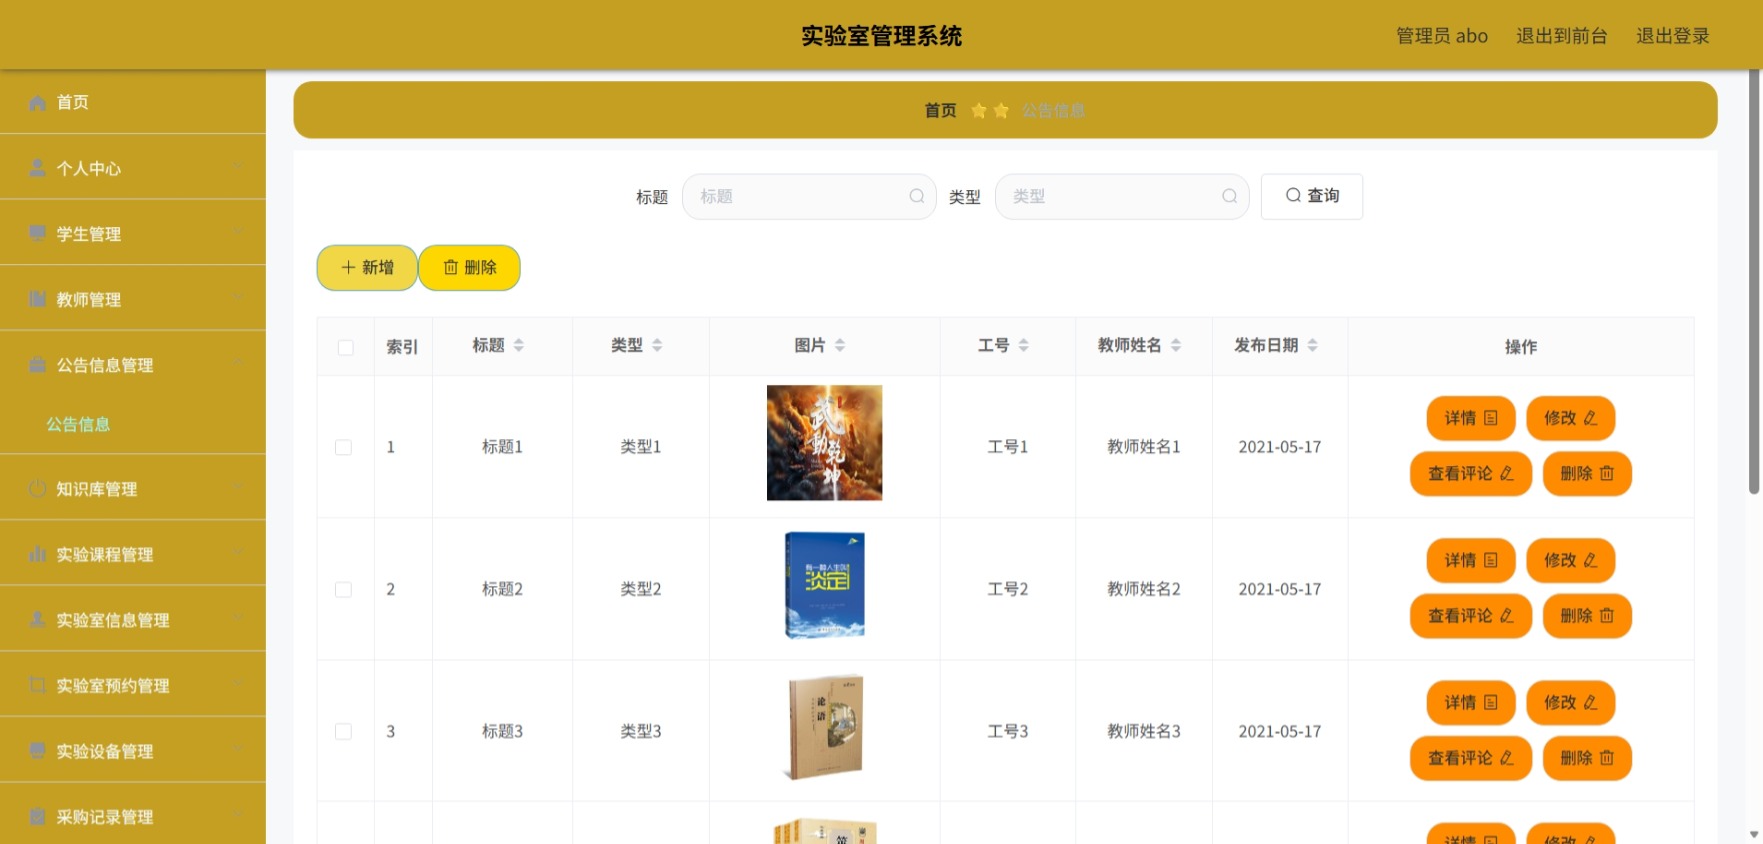Image resolution: width=1763 pixels, height=844 pixels.
Task: Click 退出登录 in top bar
Action: (x=1672, y=36)
